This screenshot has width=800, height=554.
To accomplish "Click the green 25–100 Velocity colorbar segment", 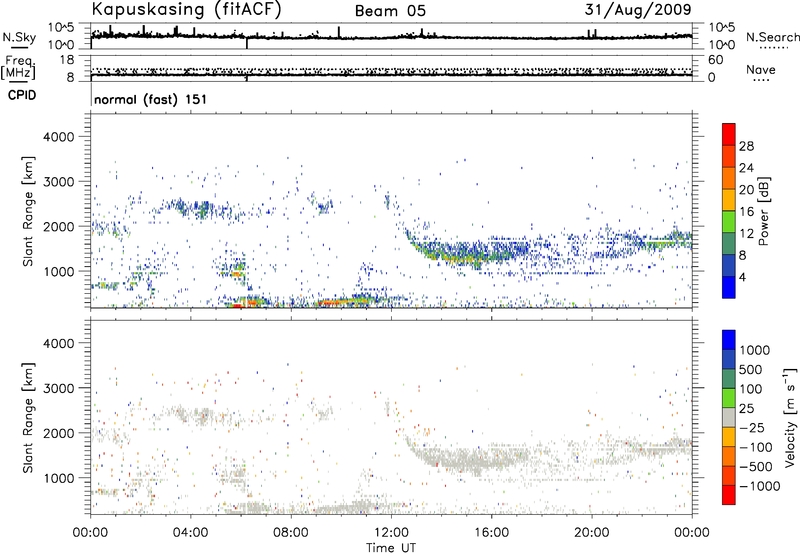I will coord(729,398).
